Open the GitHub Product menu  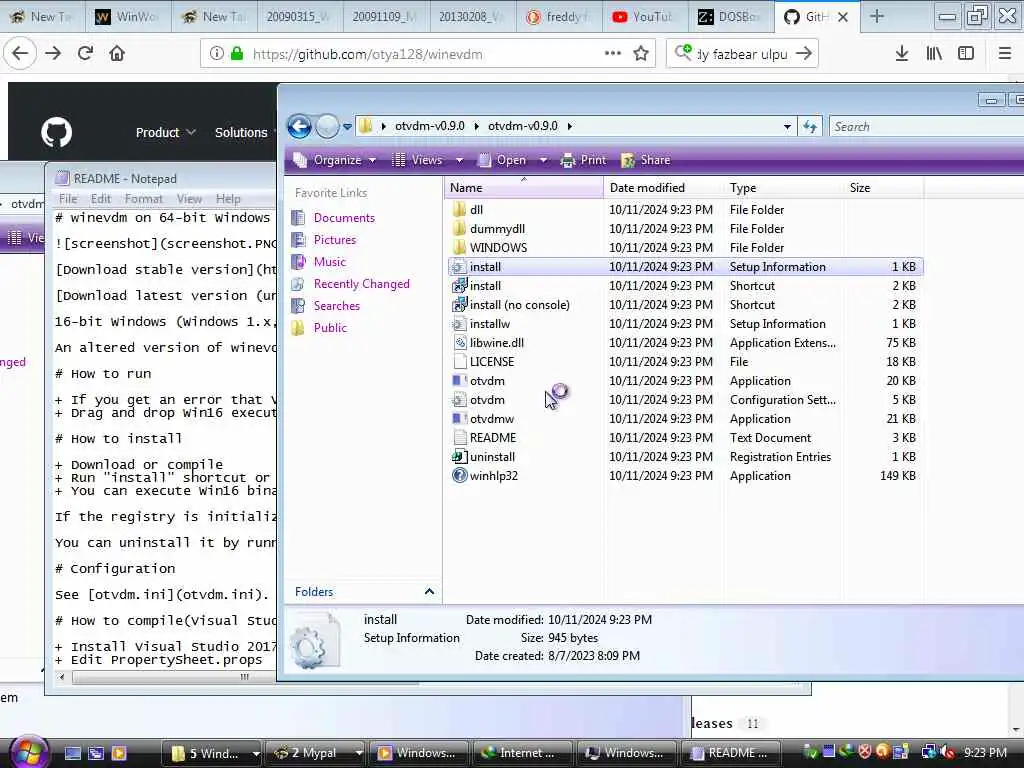pyautogui.click(x=165, y=133)
